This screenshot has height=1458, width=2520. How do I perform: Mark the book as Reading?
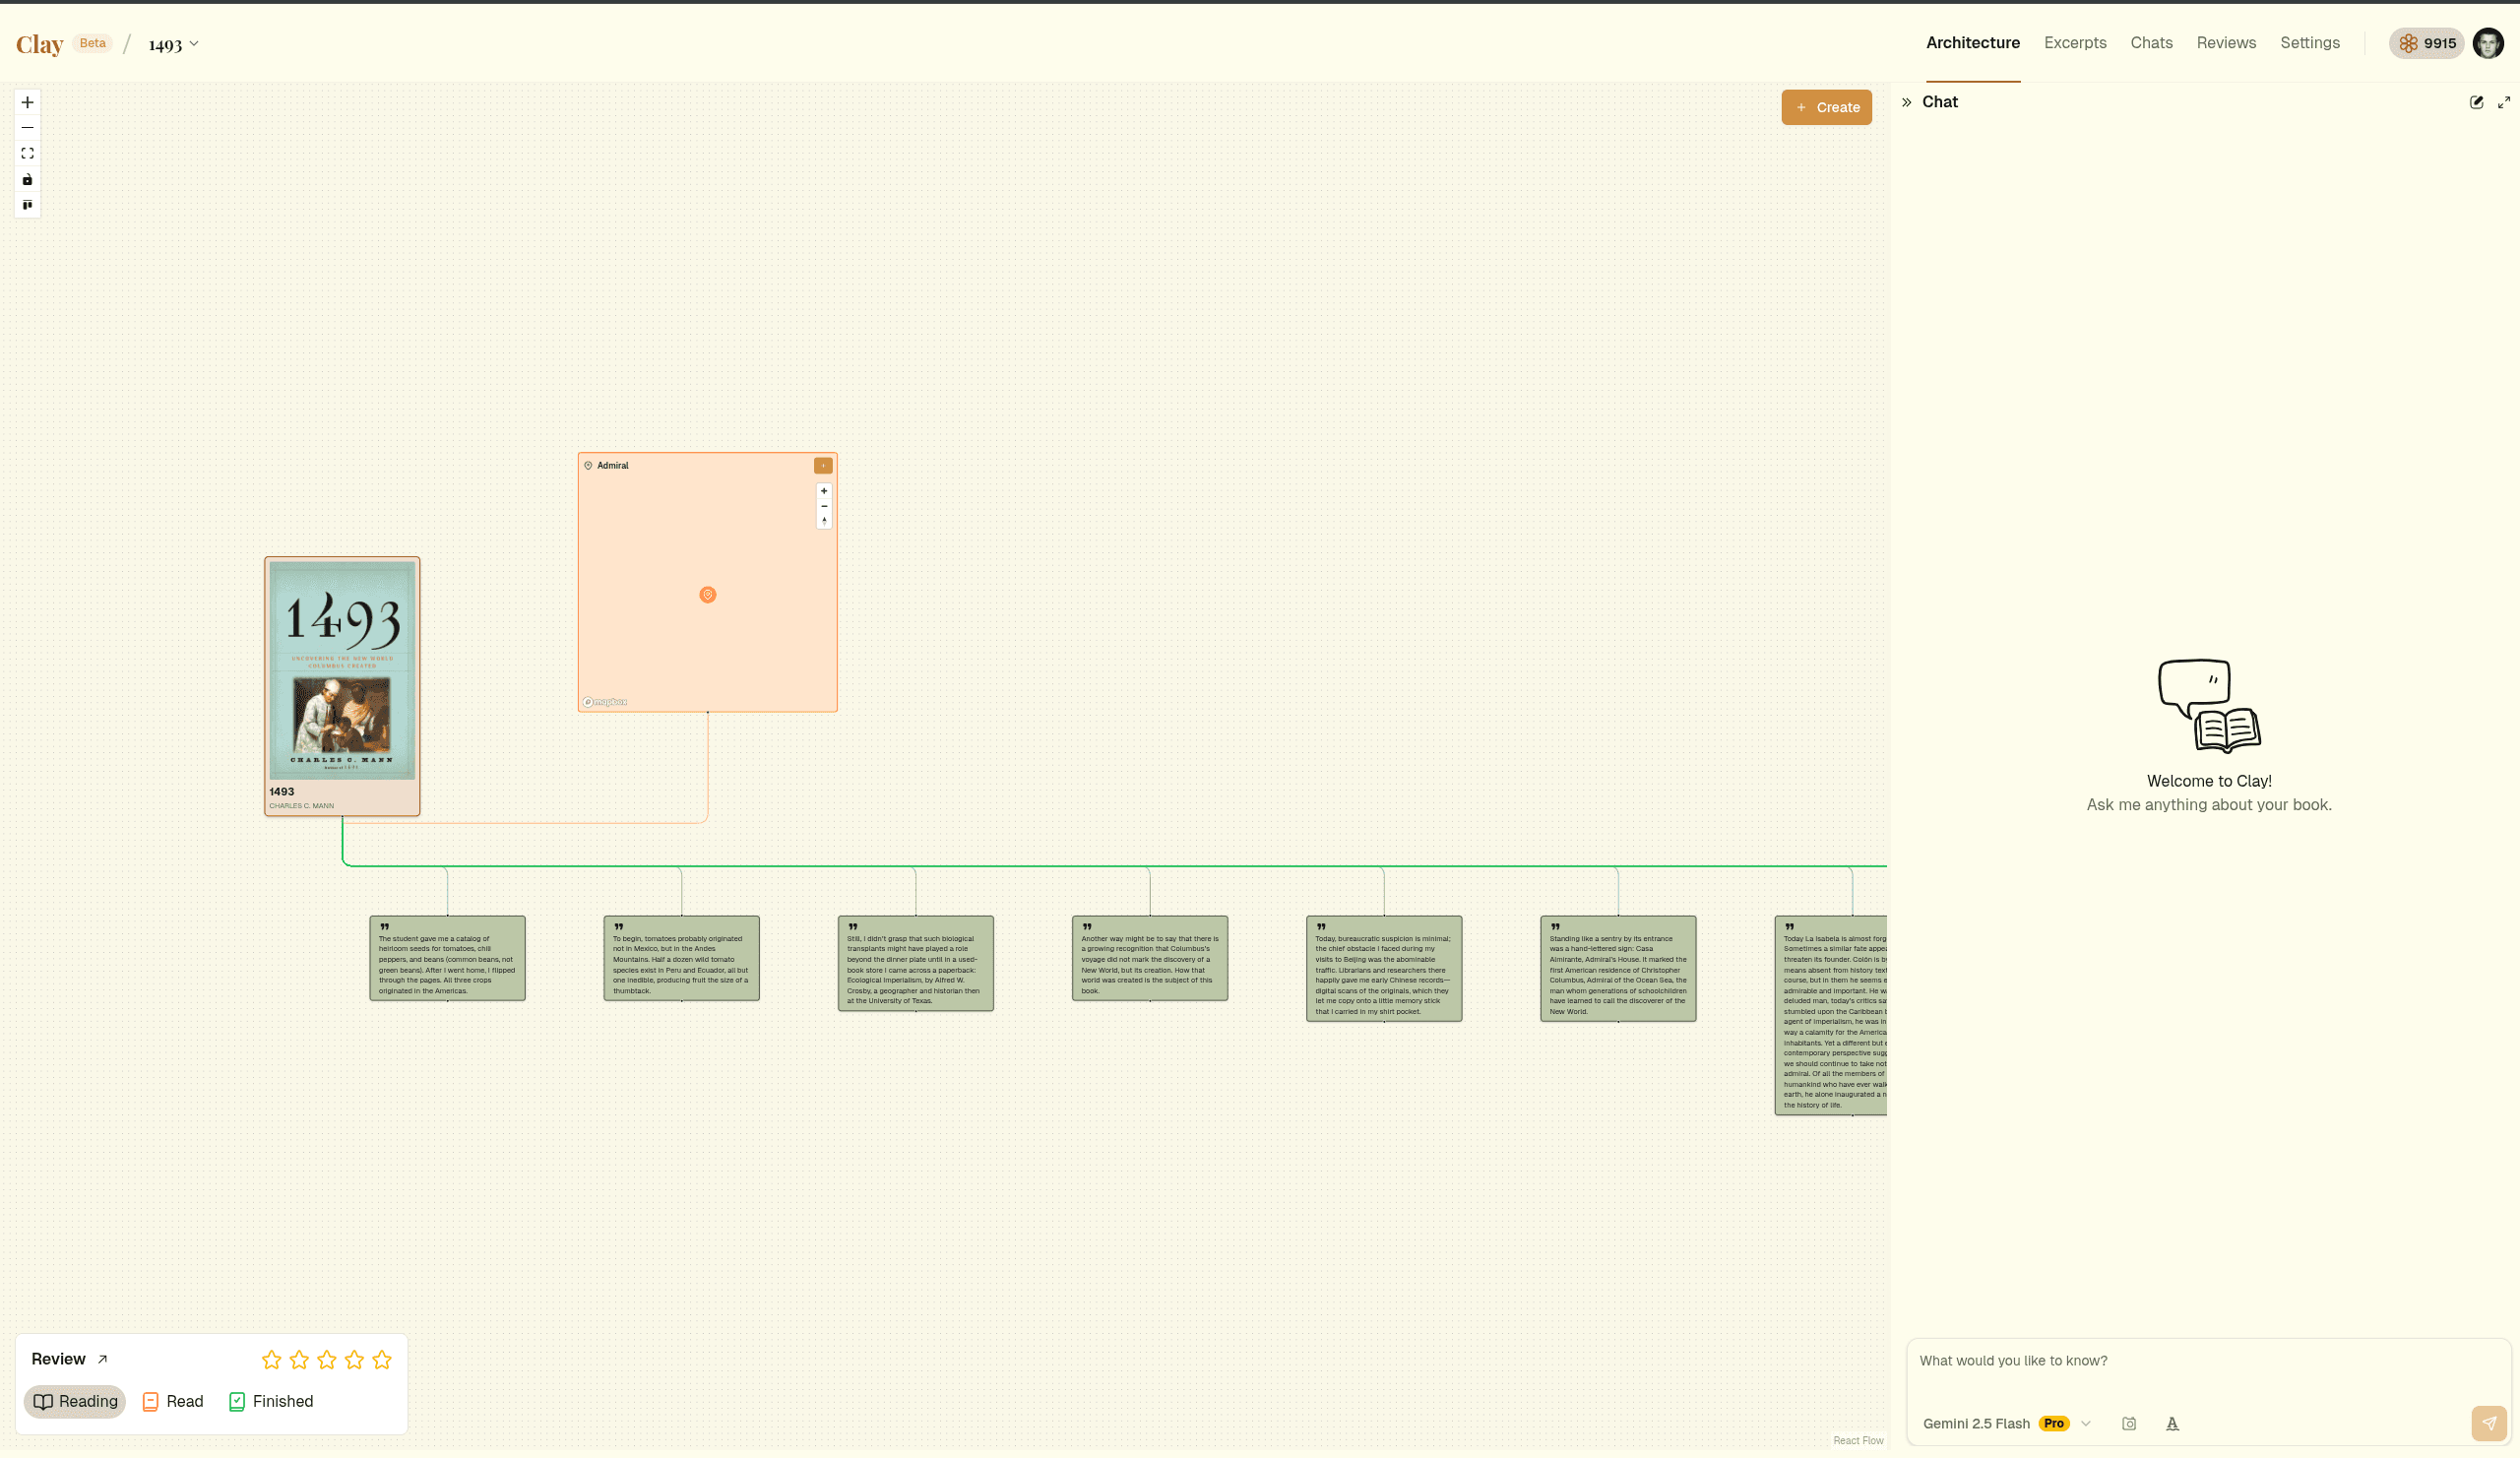75,1401
